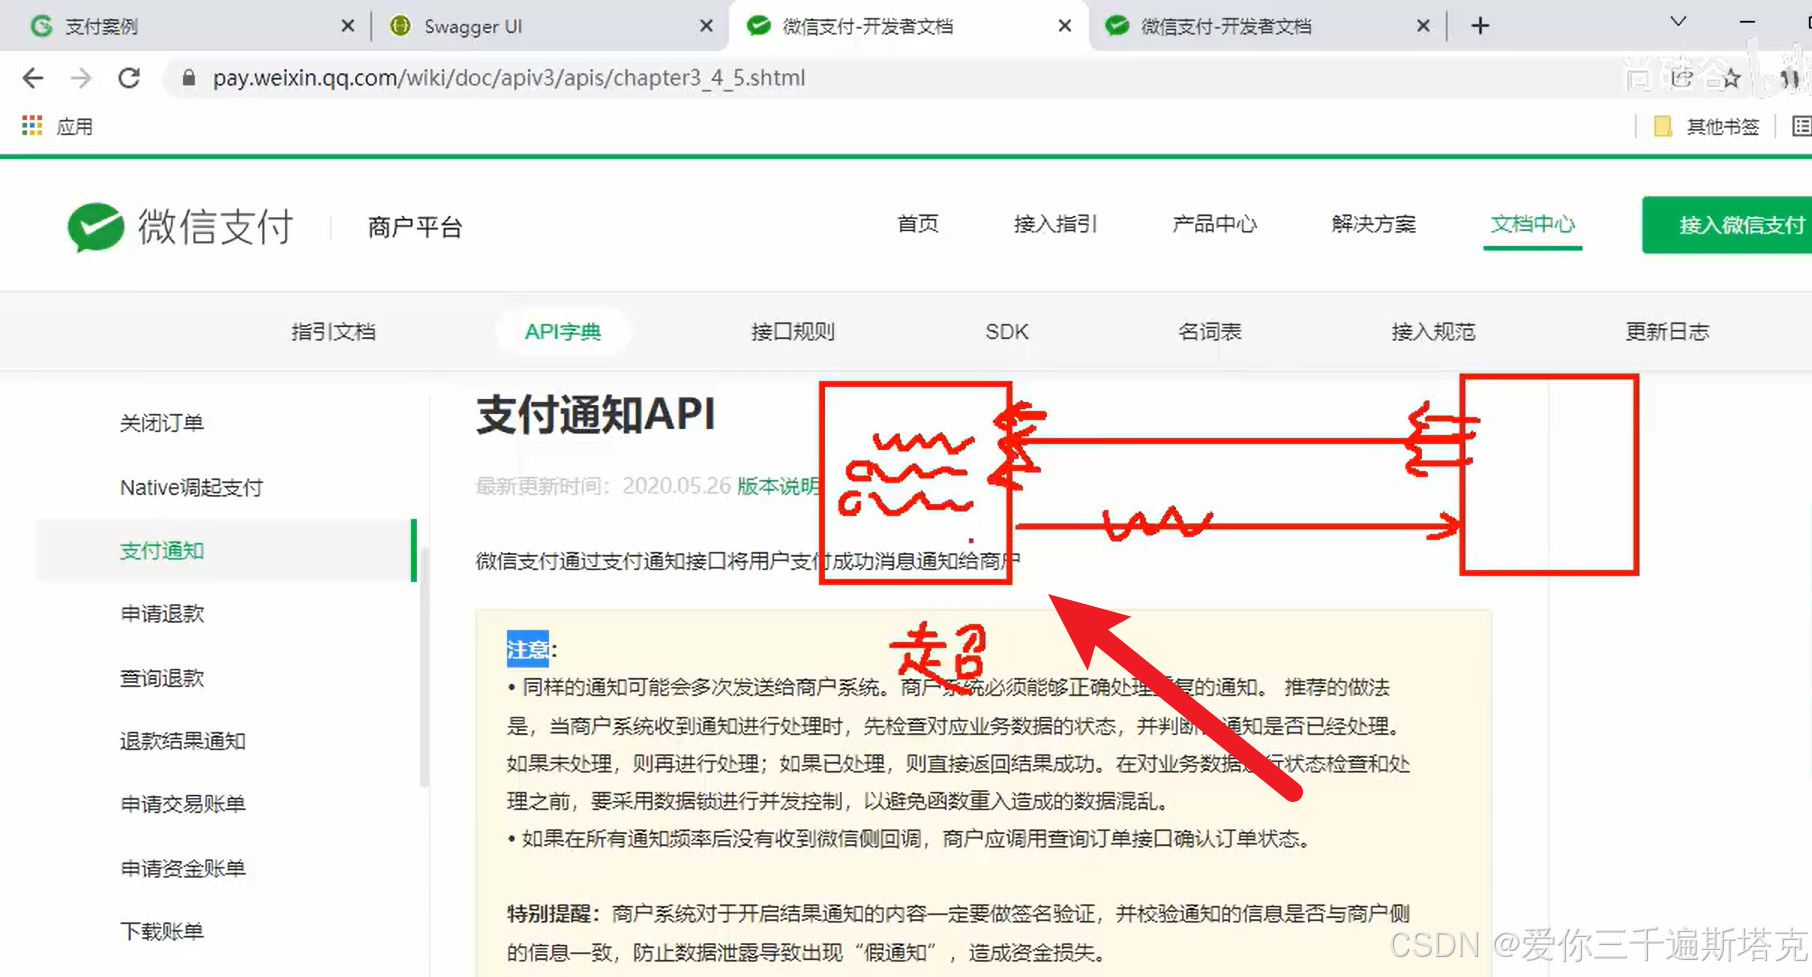Screen dimensions: 1812x977
Task: Select the 接口规则 sub-navigation tab
Action: pos(793,332)
